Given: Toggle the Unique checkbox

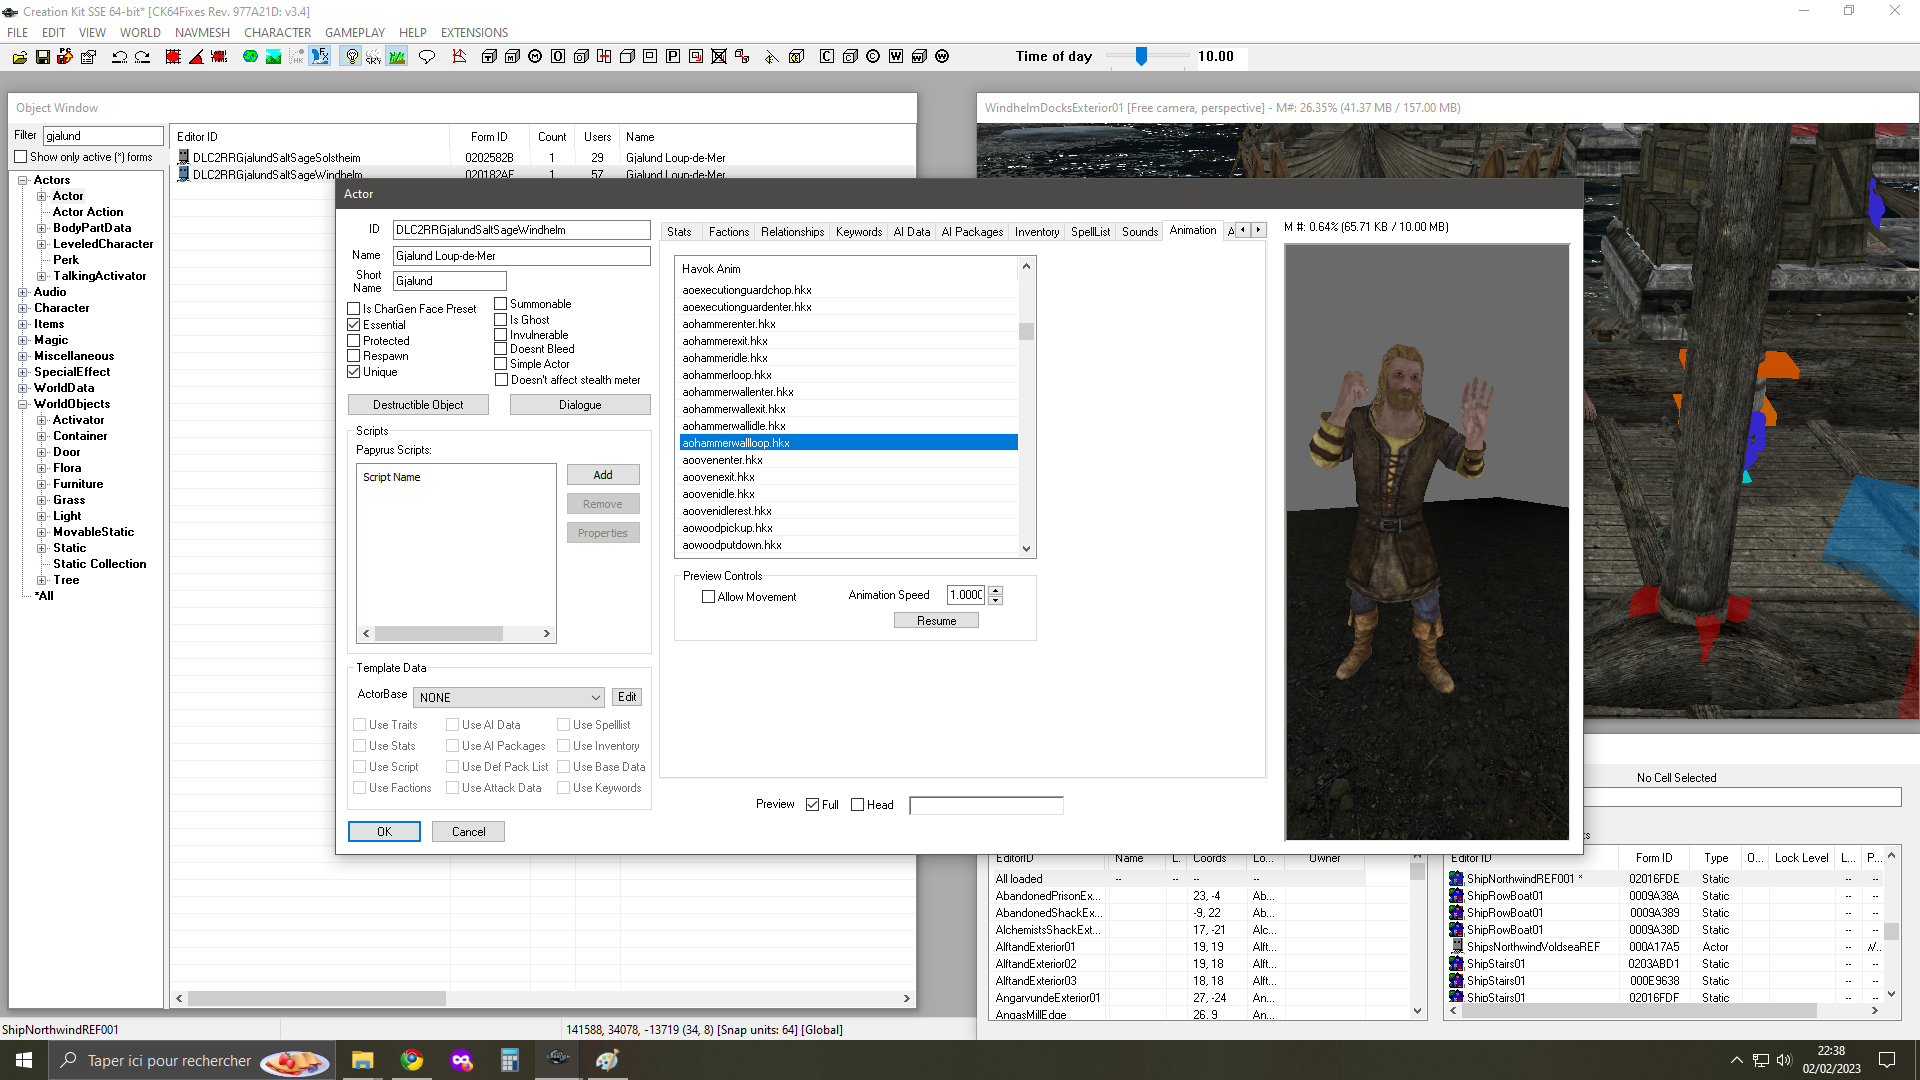Looking at the screenshot, I should click(353, 372).
